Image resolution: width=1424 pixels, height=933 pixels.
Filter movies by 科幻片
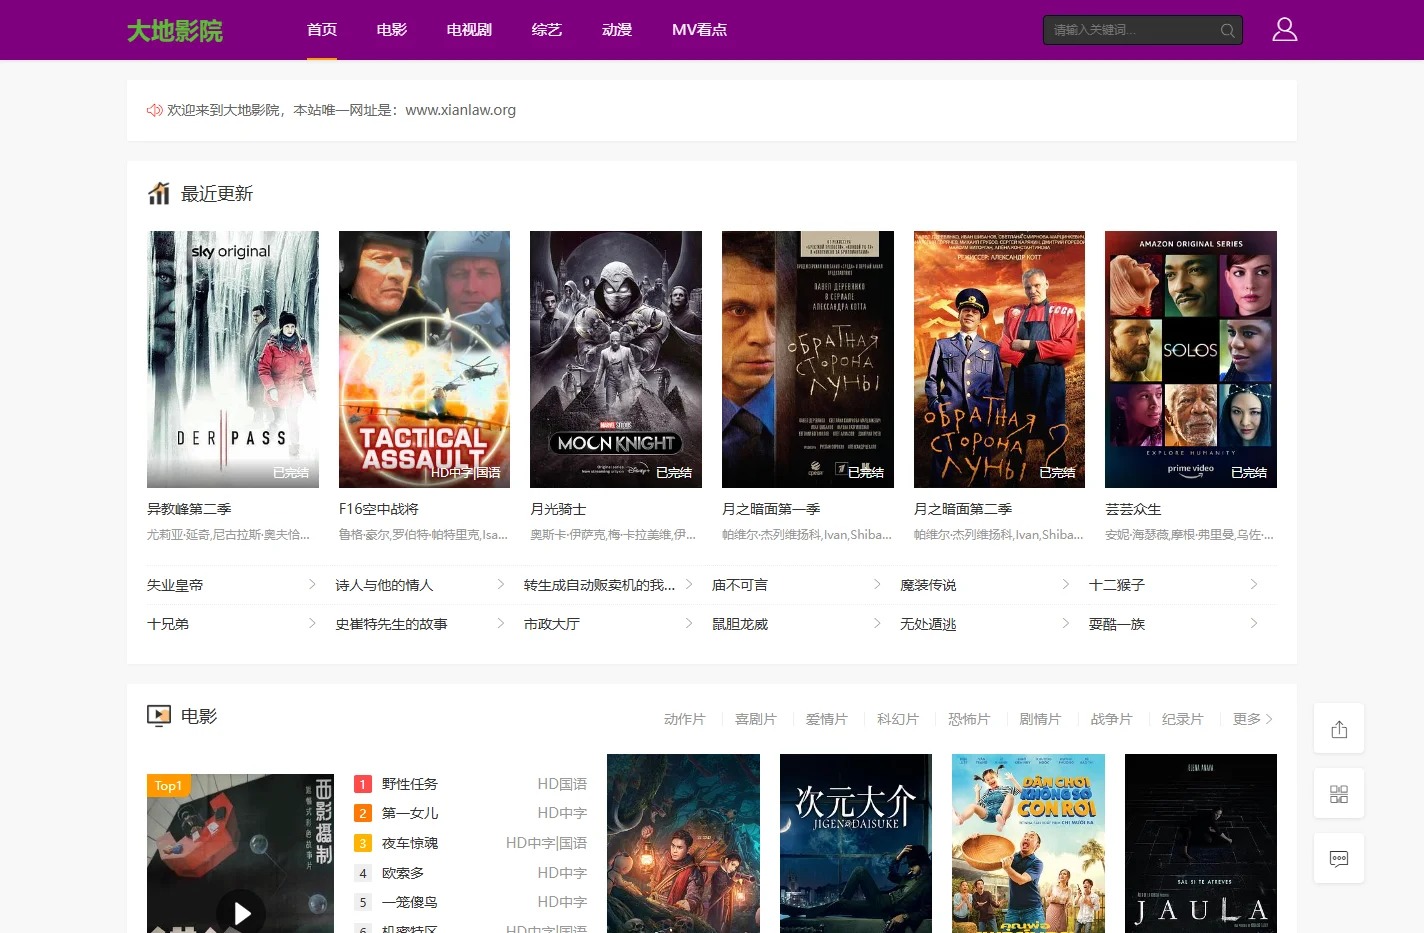[x=898, y=719]
